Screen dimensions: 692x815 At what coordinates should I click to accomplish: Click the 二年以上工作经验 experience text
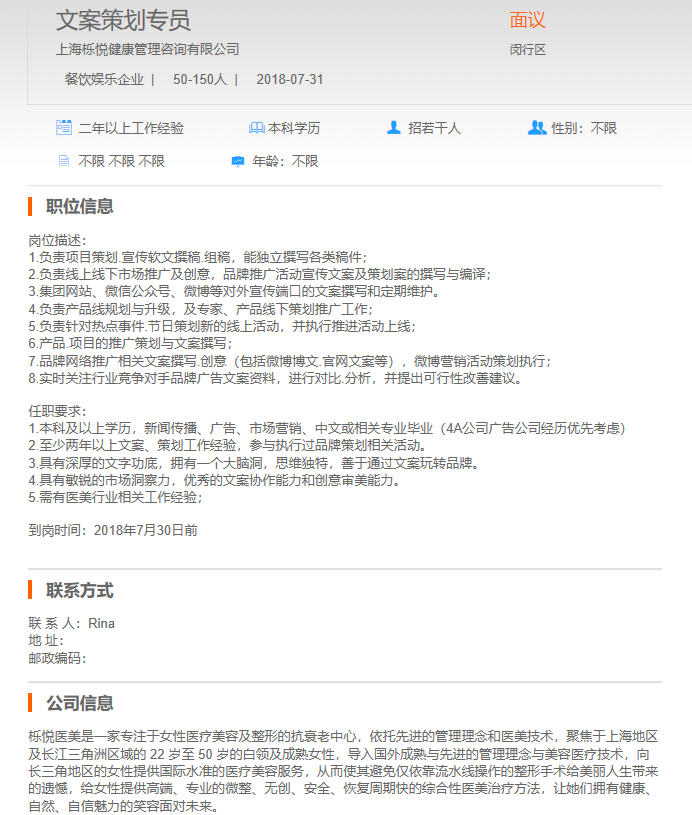(x=131, y=128)
